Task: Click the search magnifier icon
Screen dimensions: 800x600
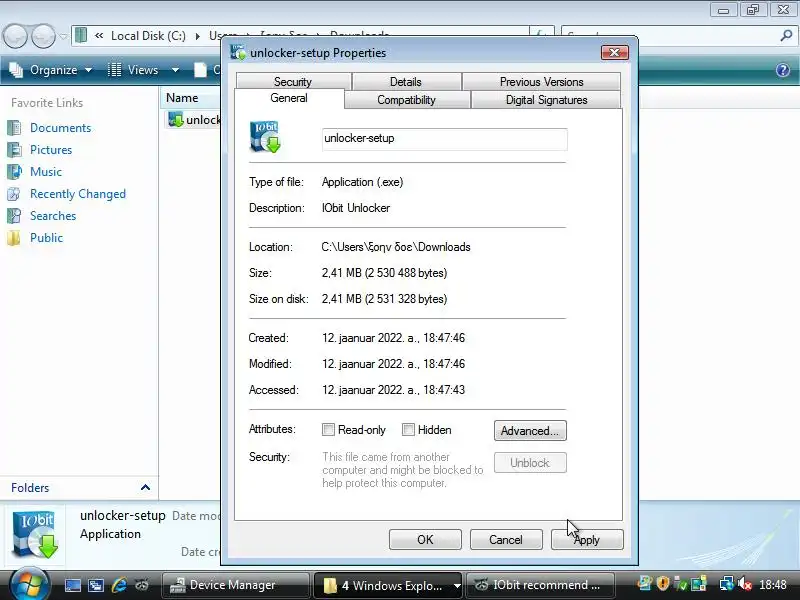Action: pos(786,36)
